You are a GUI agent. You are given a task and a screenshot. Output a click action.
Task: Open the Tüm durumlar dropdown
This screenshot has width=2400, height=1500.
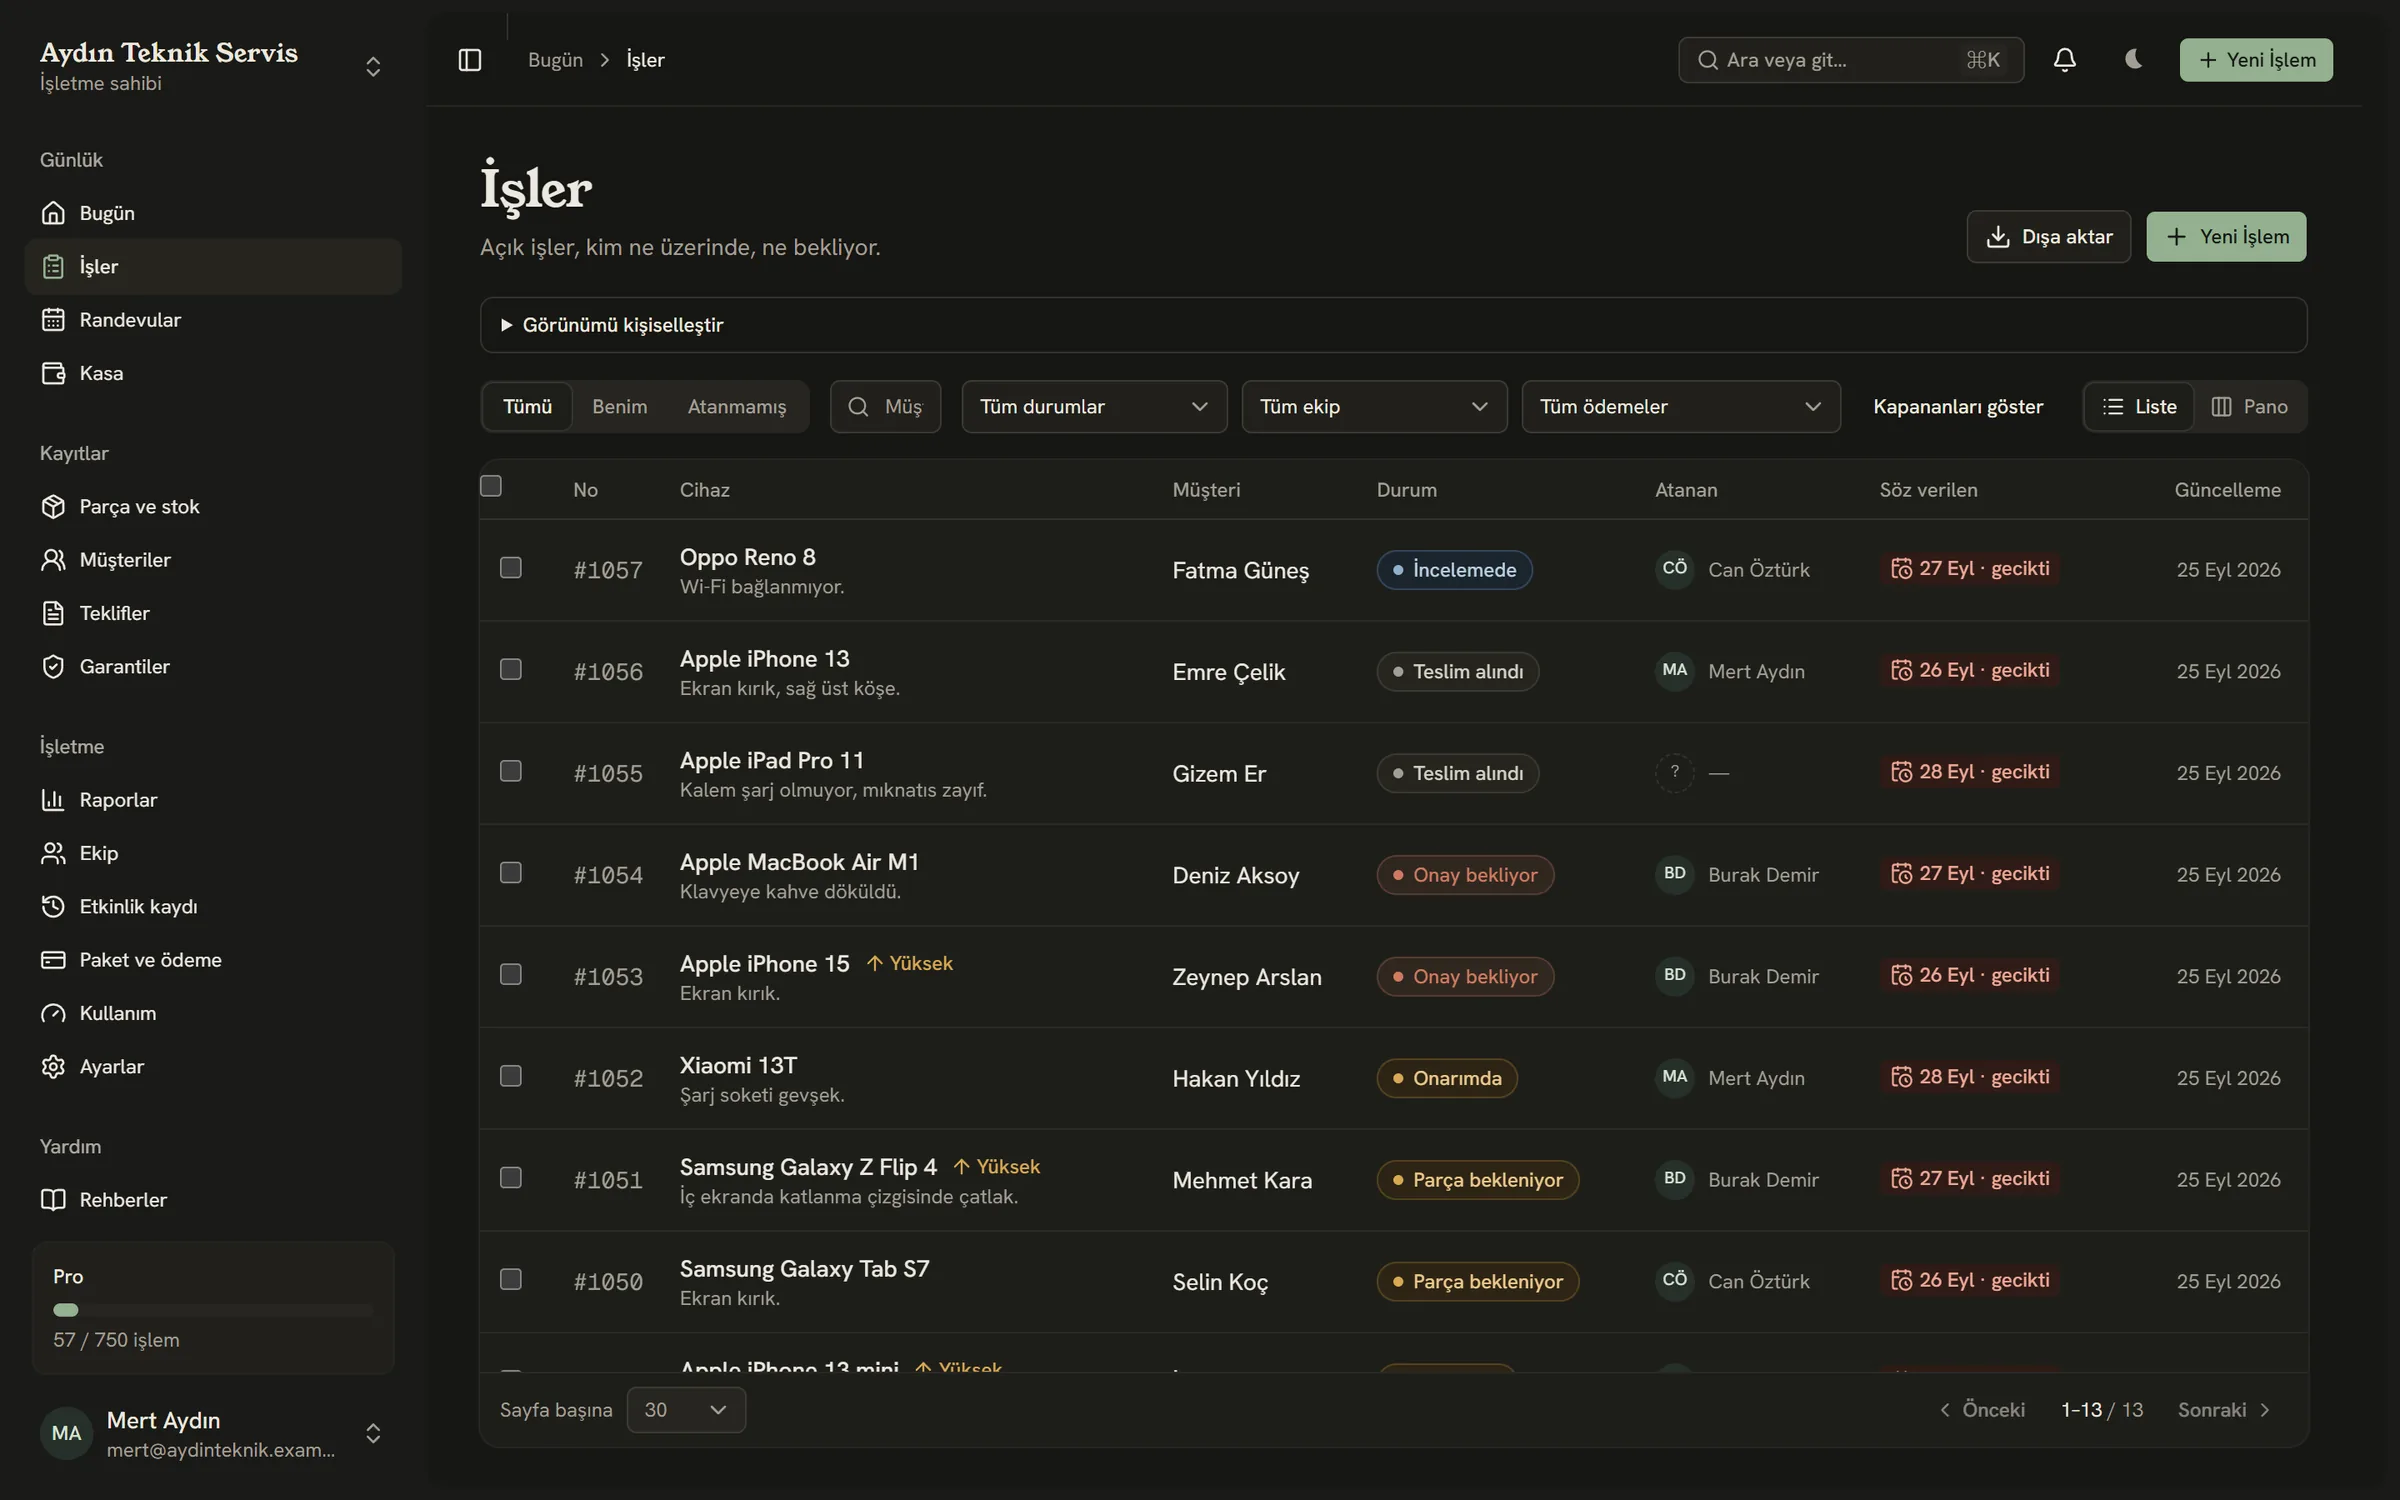pyautogui.click(x=1094, y=407)
